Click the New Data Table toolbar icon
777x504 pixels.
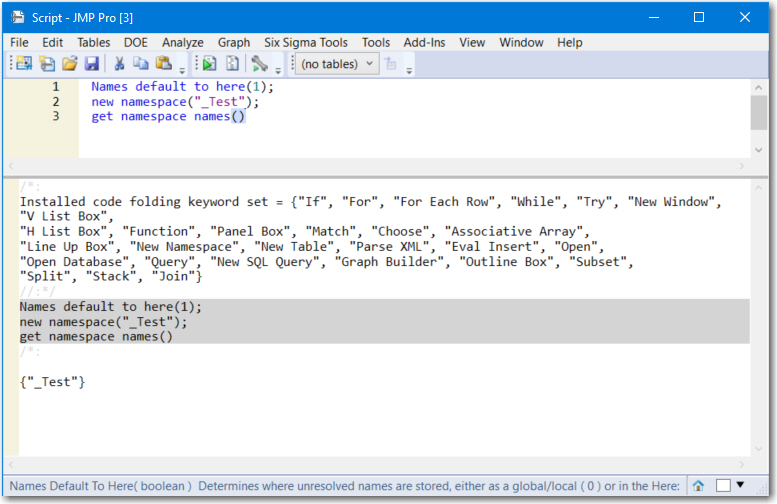pos(23,63)
